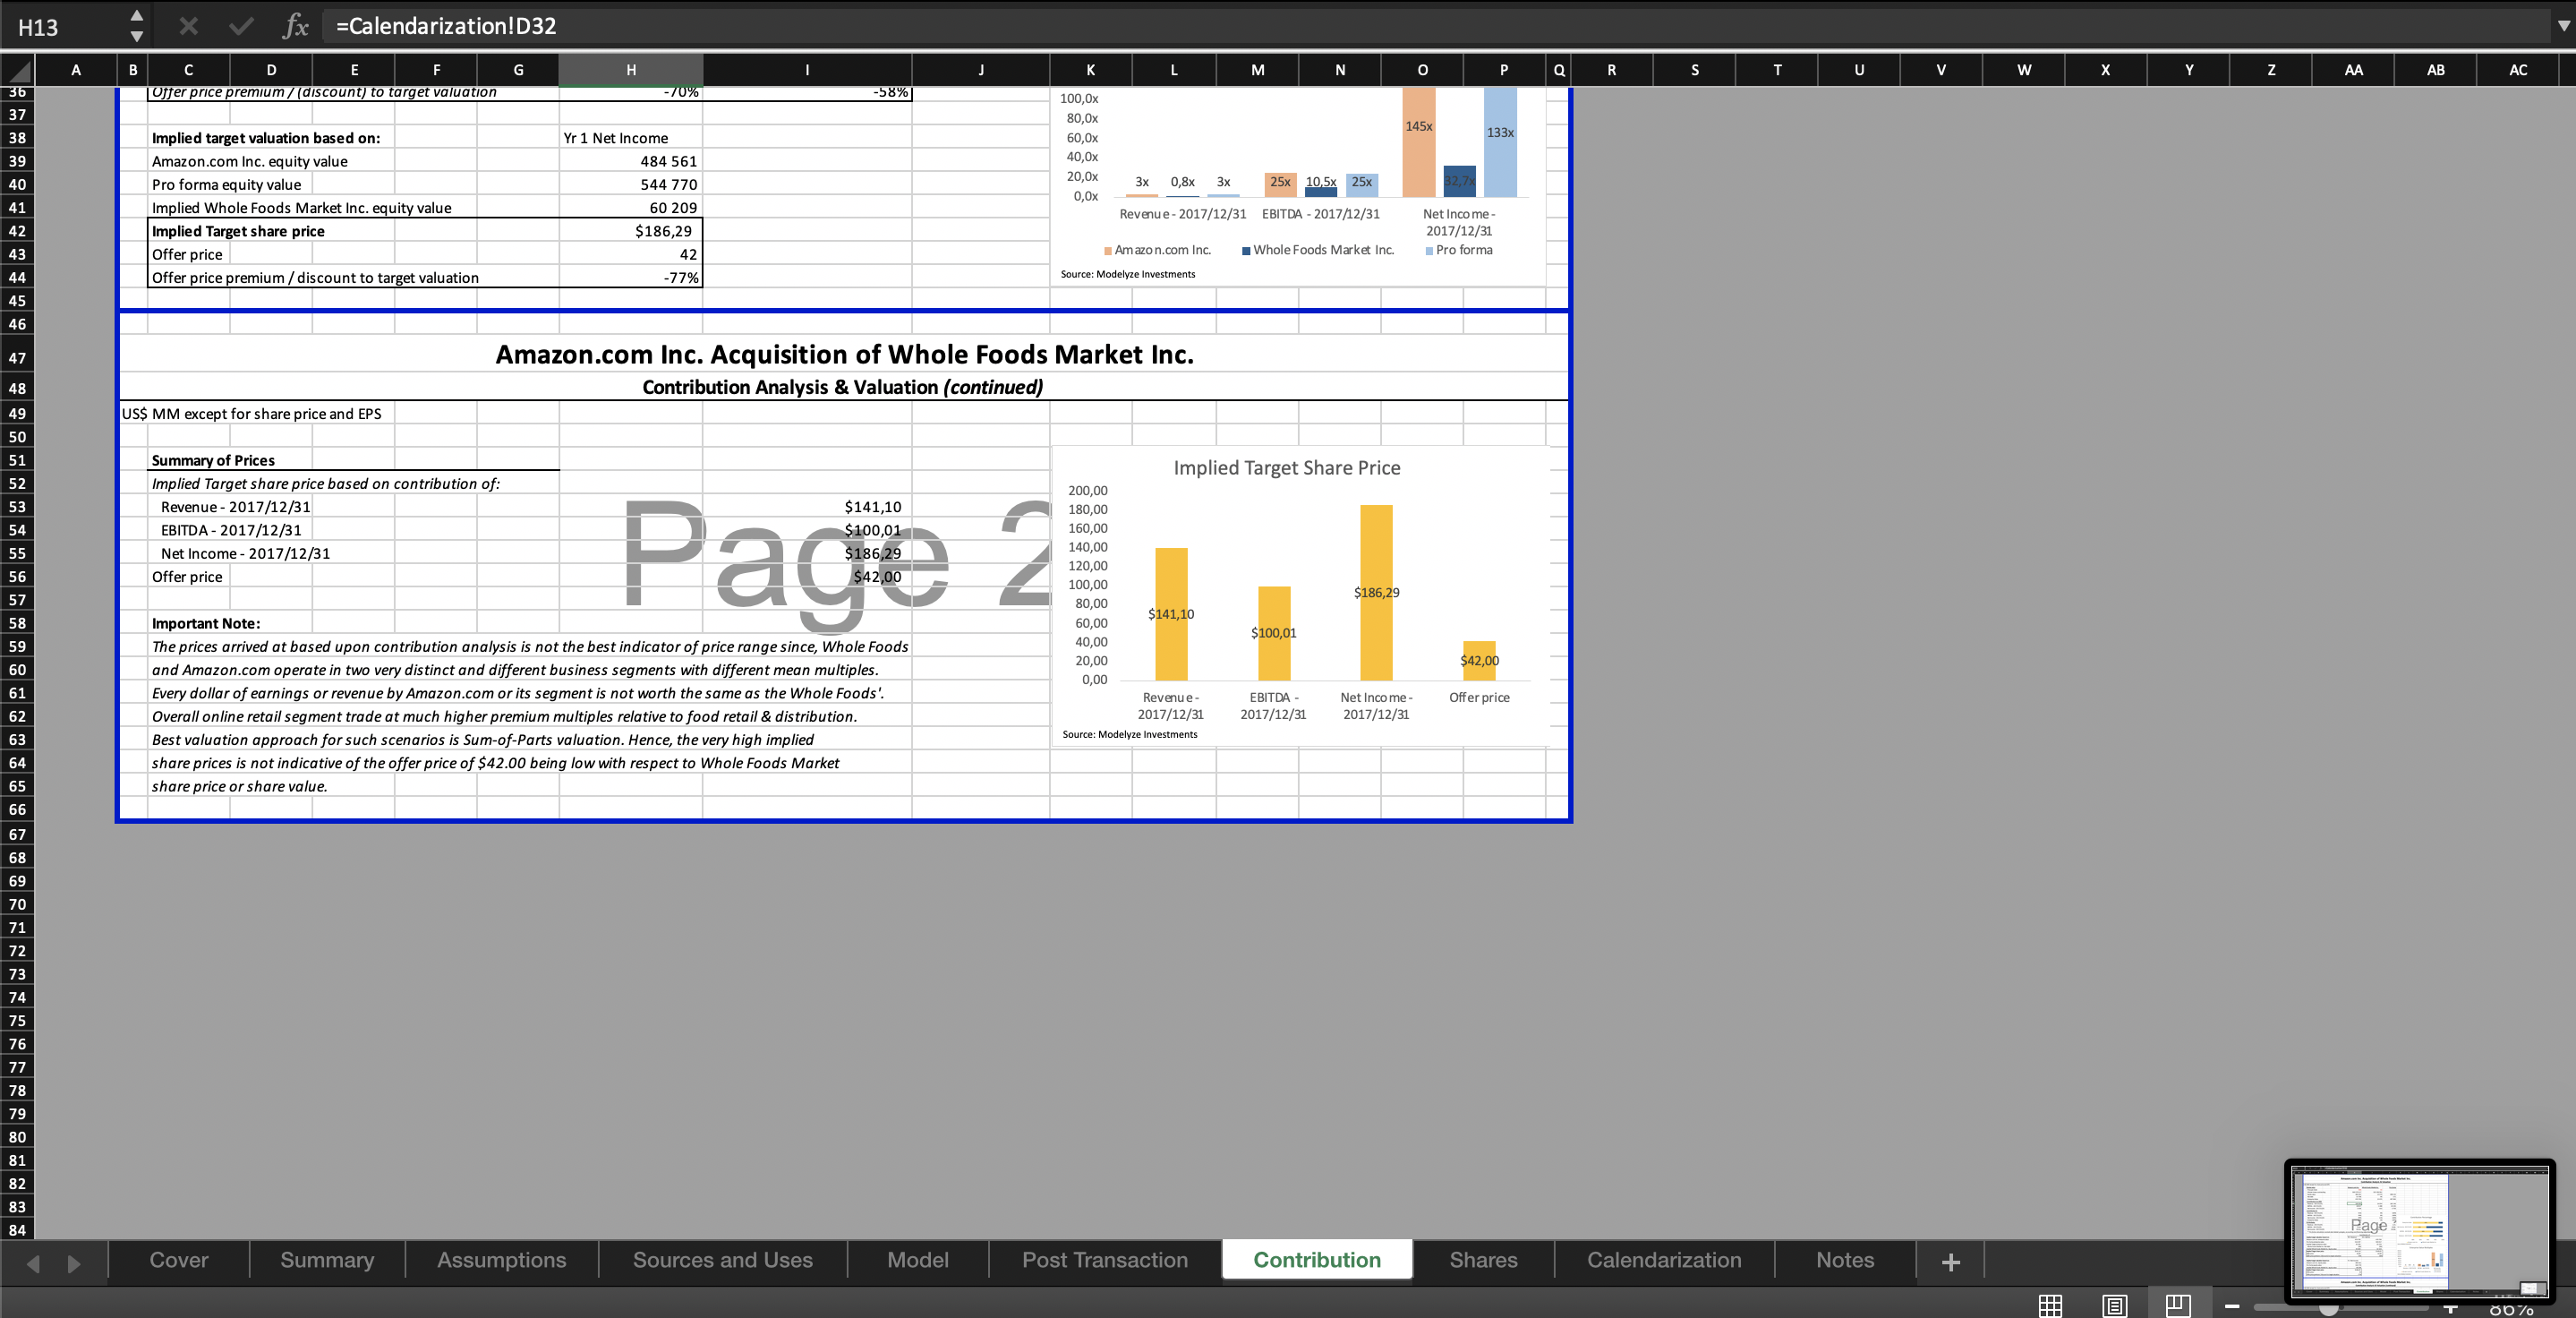Select cell with Amazon equity value 484 561

click(631, 161)
